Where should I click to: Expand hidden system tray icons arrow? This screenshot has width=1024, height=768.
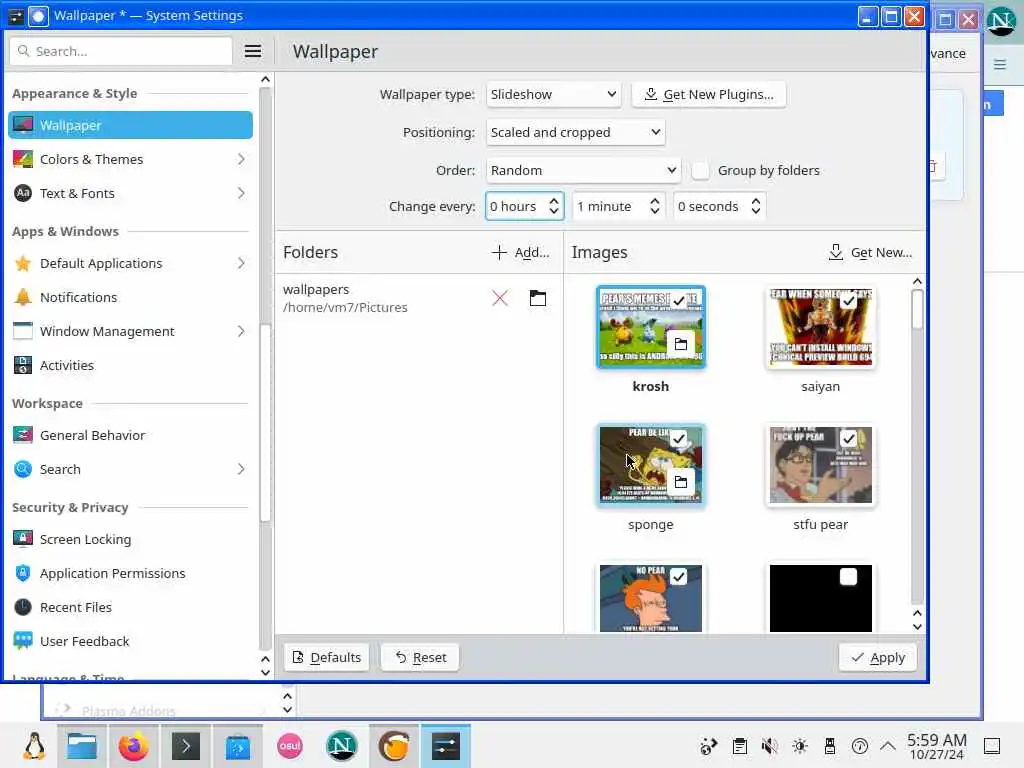point(887,746)
